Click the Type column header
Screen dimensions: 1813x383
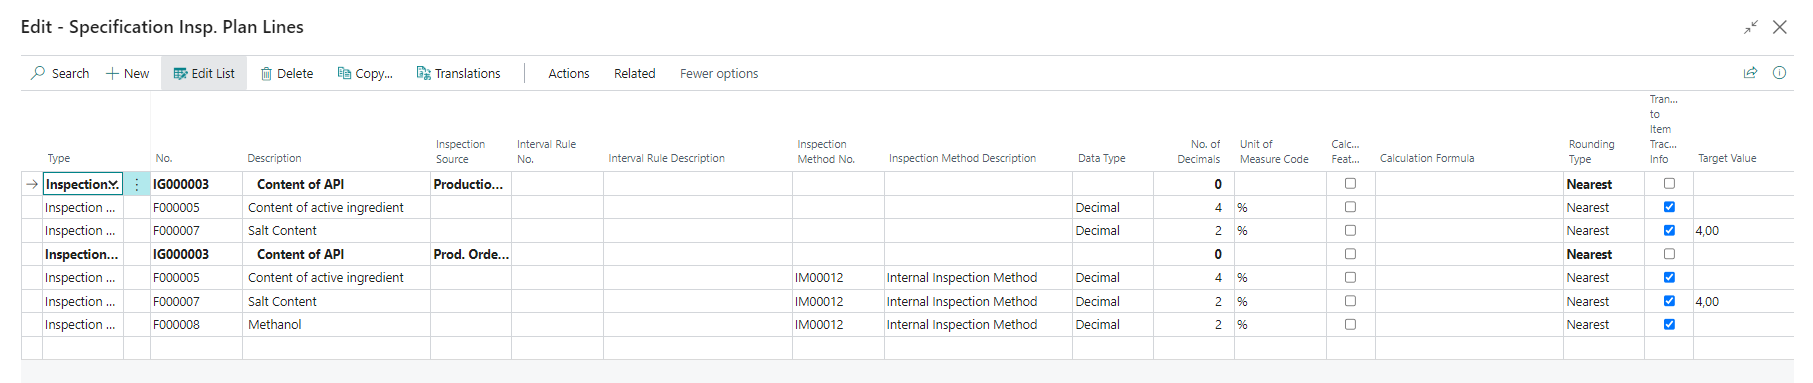tap(59, 158)
